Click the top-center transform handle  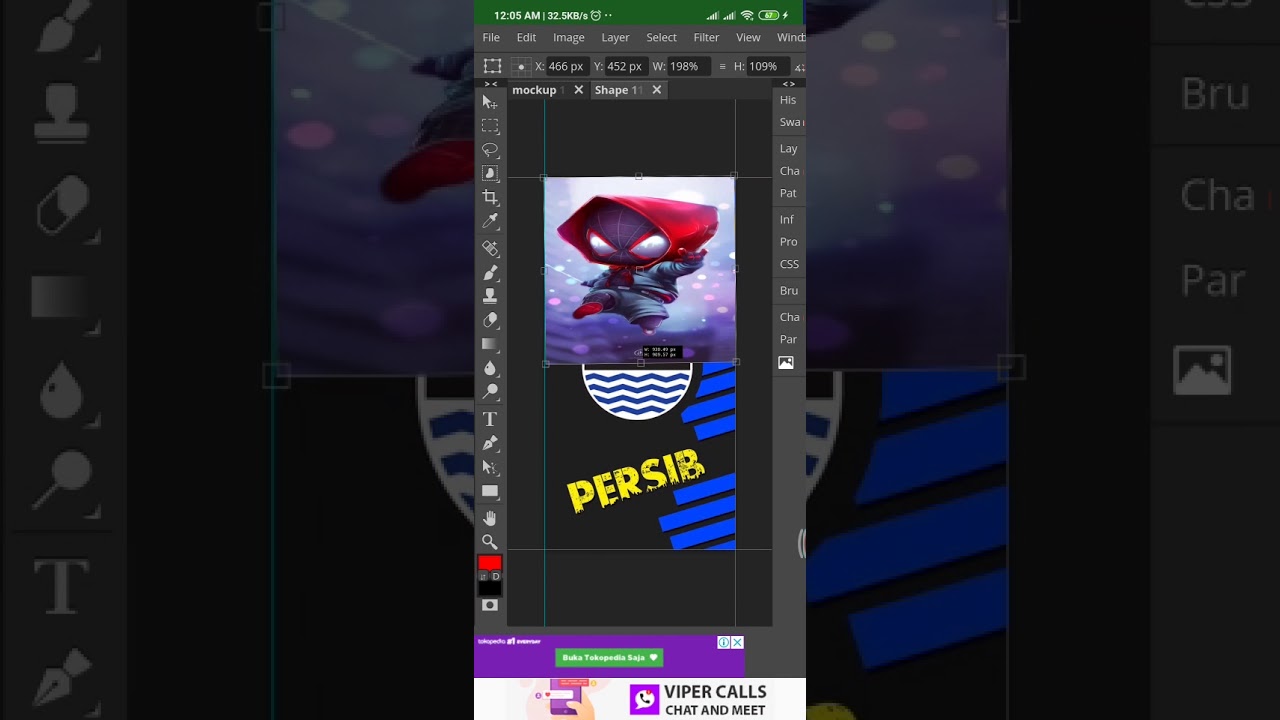[639, 176]
